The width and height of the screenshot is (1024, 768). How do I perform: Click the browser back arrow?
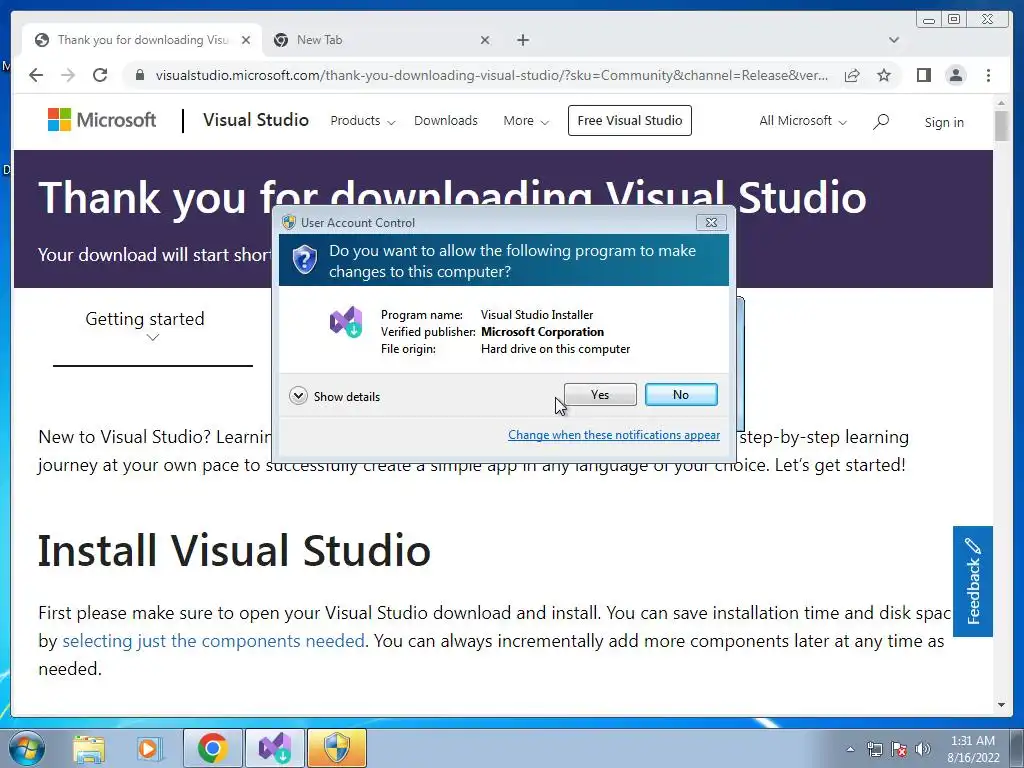coord(36,75)
